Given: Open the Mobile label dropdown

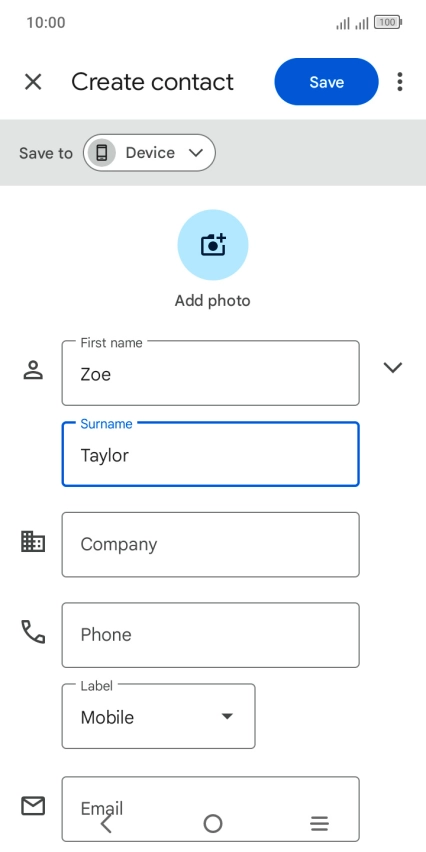Looking at the screenshot, I should point(159,716).
